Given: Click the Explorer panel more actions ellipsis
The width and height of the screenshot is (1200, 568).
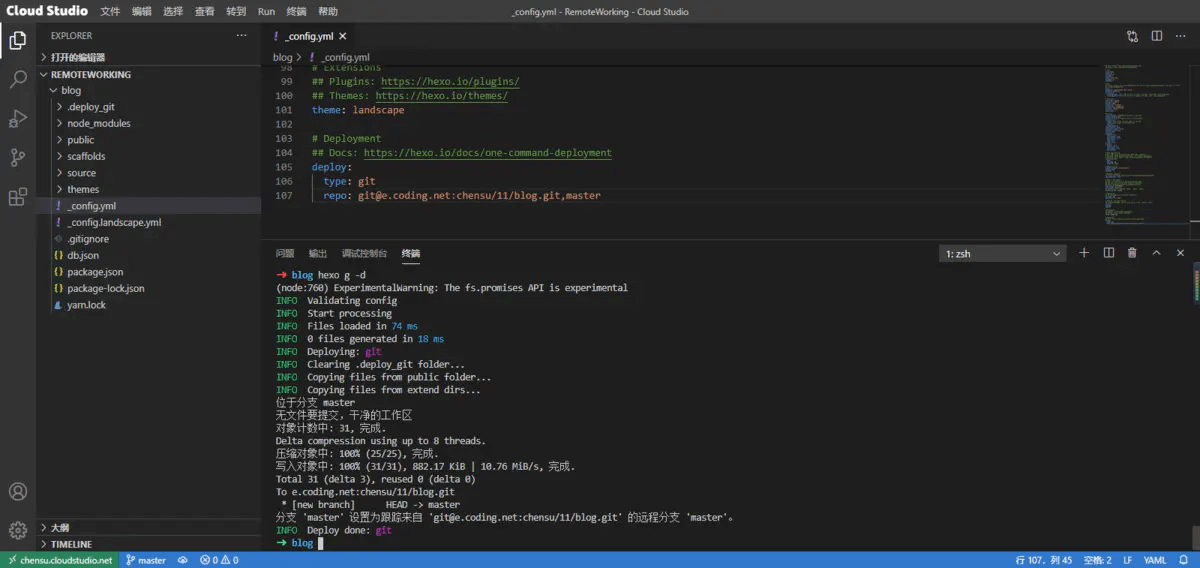Looking at the screenshot, I should 241,35.
